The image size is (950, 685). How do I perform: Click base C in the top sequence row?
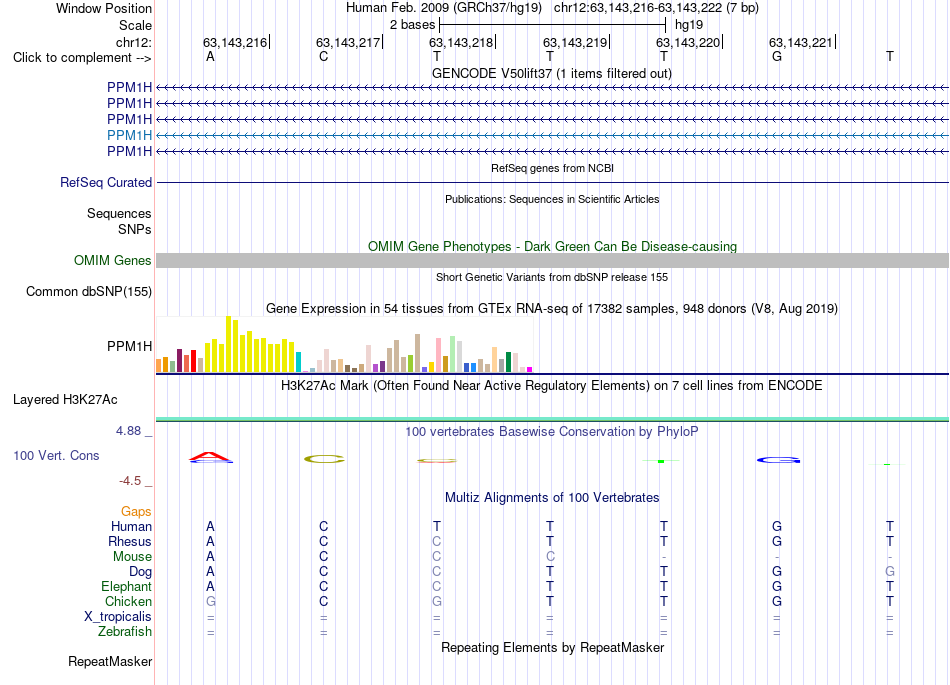coord(324,56)
